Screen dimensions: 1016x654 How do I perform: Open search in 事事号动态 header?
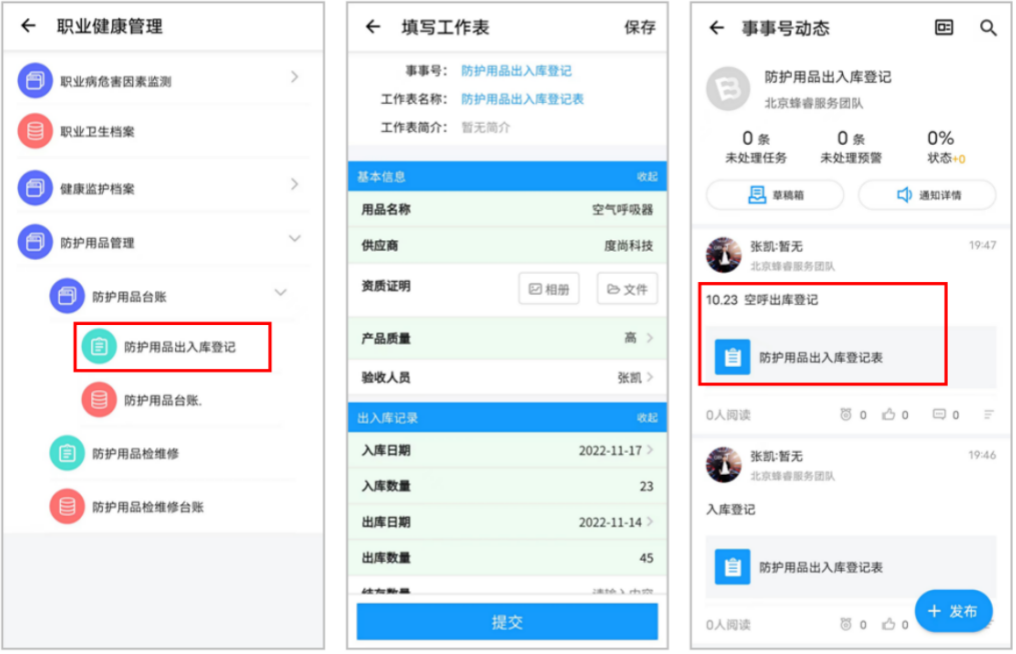[x=988, y=28]
